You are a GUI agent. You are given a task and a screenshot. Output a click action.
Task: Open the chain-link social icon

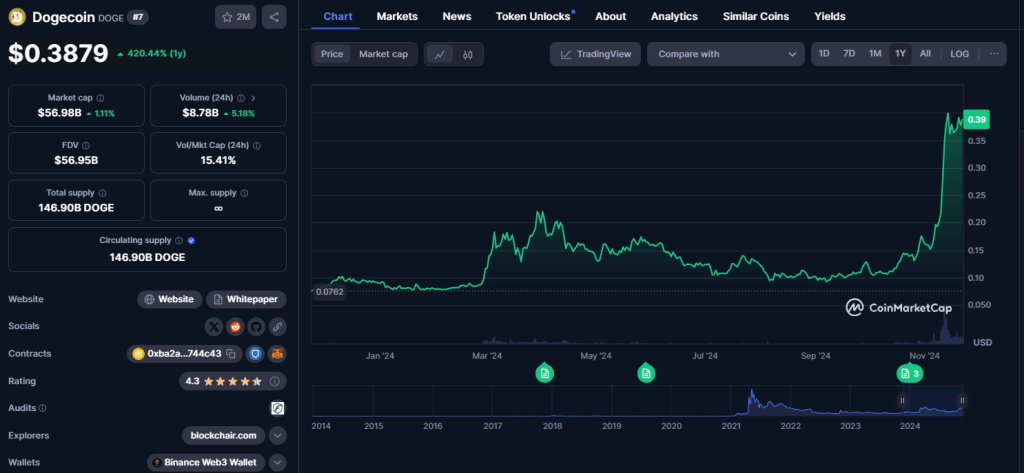pos(277,326)
